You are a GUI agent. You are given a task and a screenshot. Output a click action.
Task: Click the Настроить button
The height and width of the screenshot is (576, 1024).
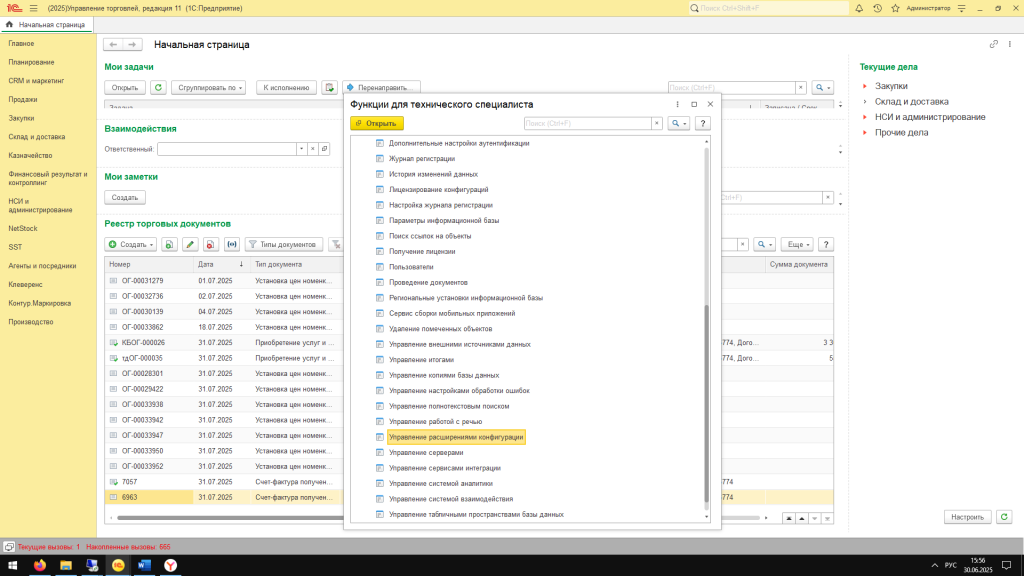tap(967, 517)
